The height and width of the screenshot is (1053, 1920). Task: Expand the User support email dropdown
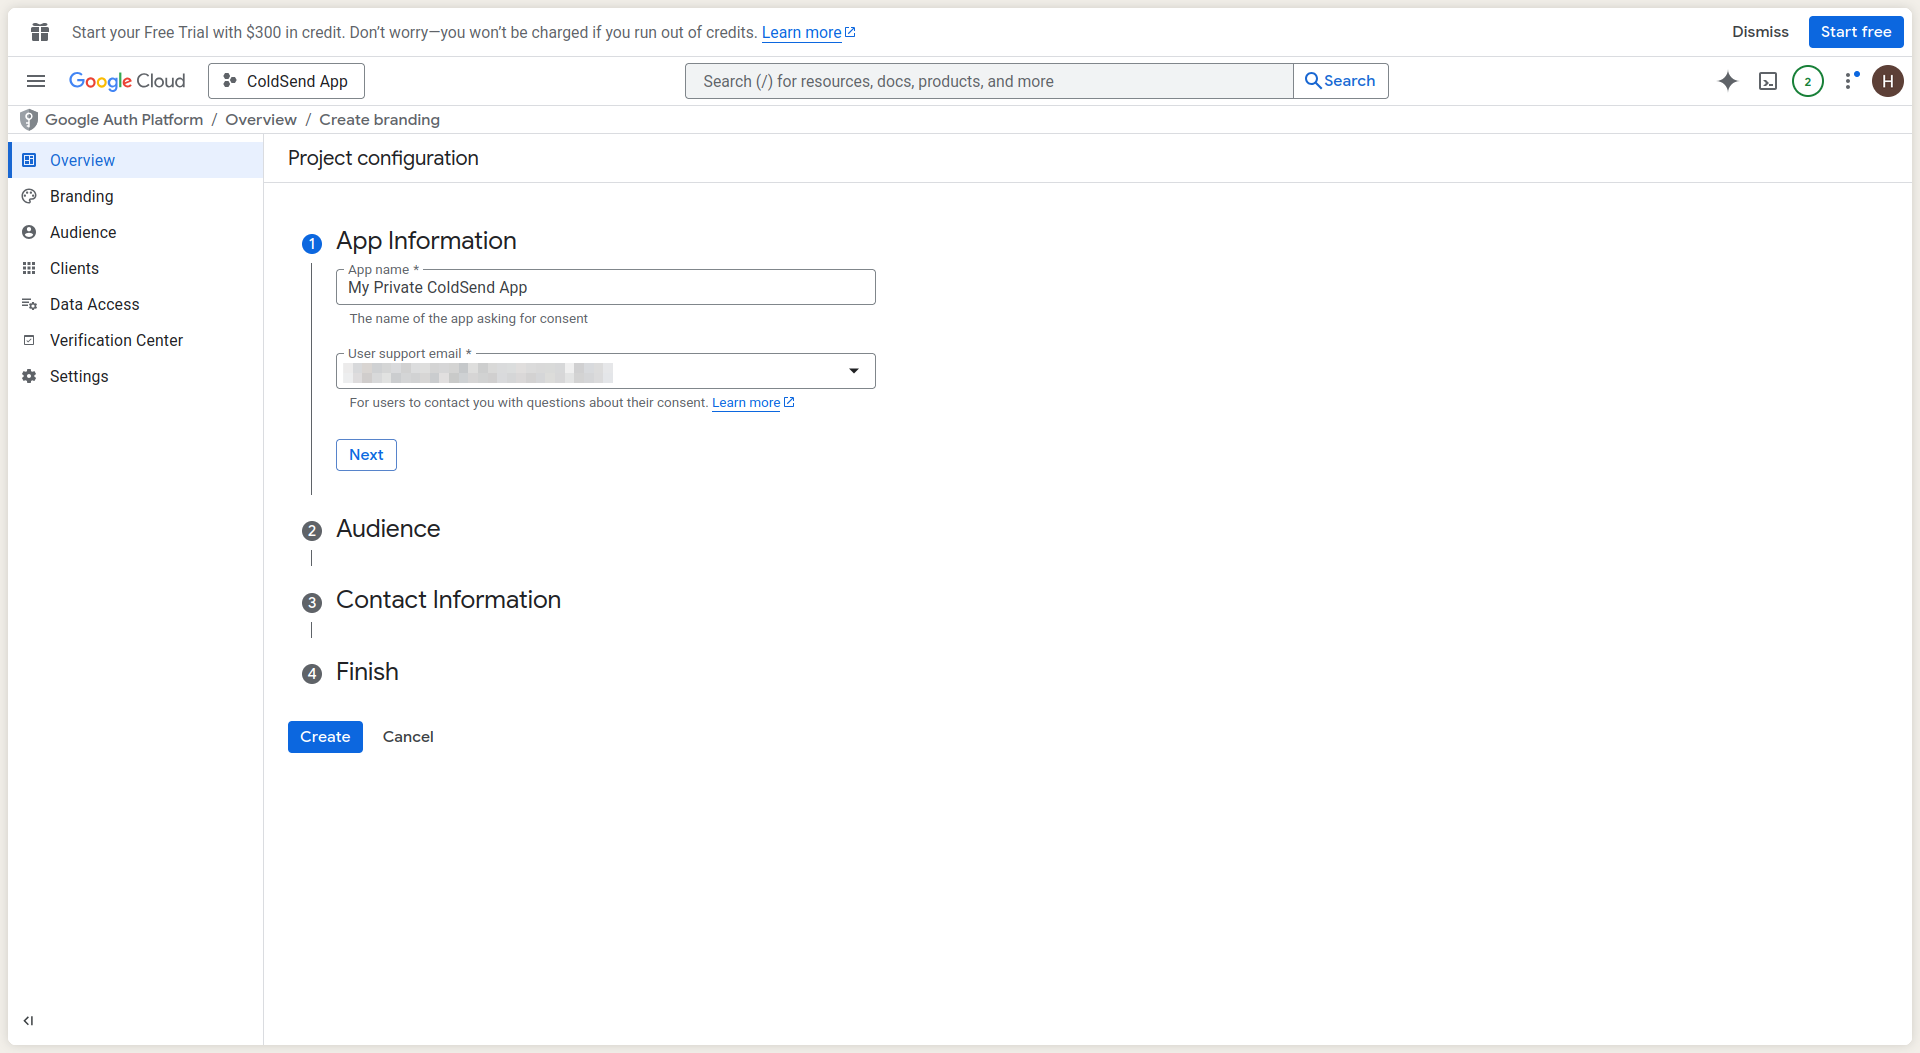[853, 371]
